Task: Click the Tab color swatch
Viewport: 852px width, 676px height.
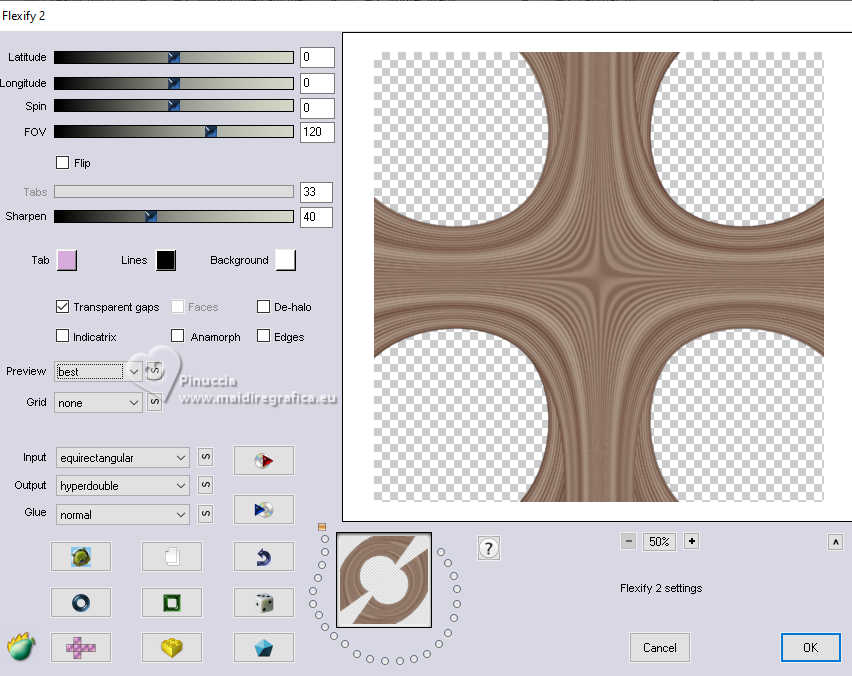Action: (67, 260)
